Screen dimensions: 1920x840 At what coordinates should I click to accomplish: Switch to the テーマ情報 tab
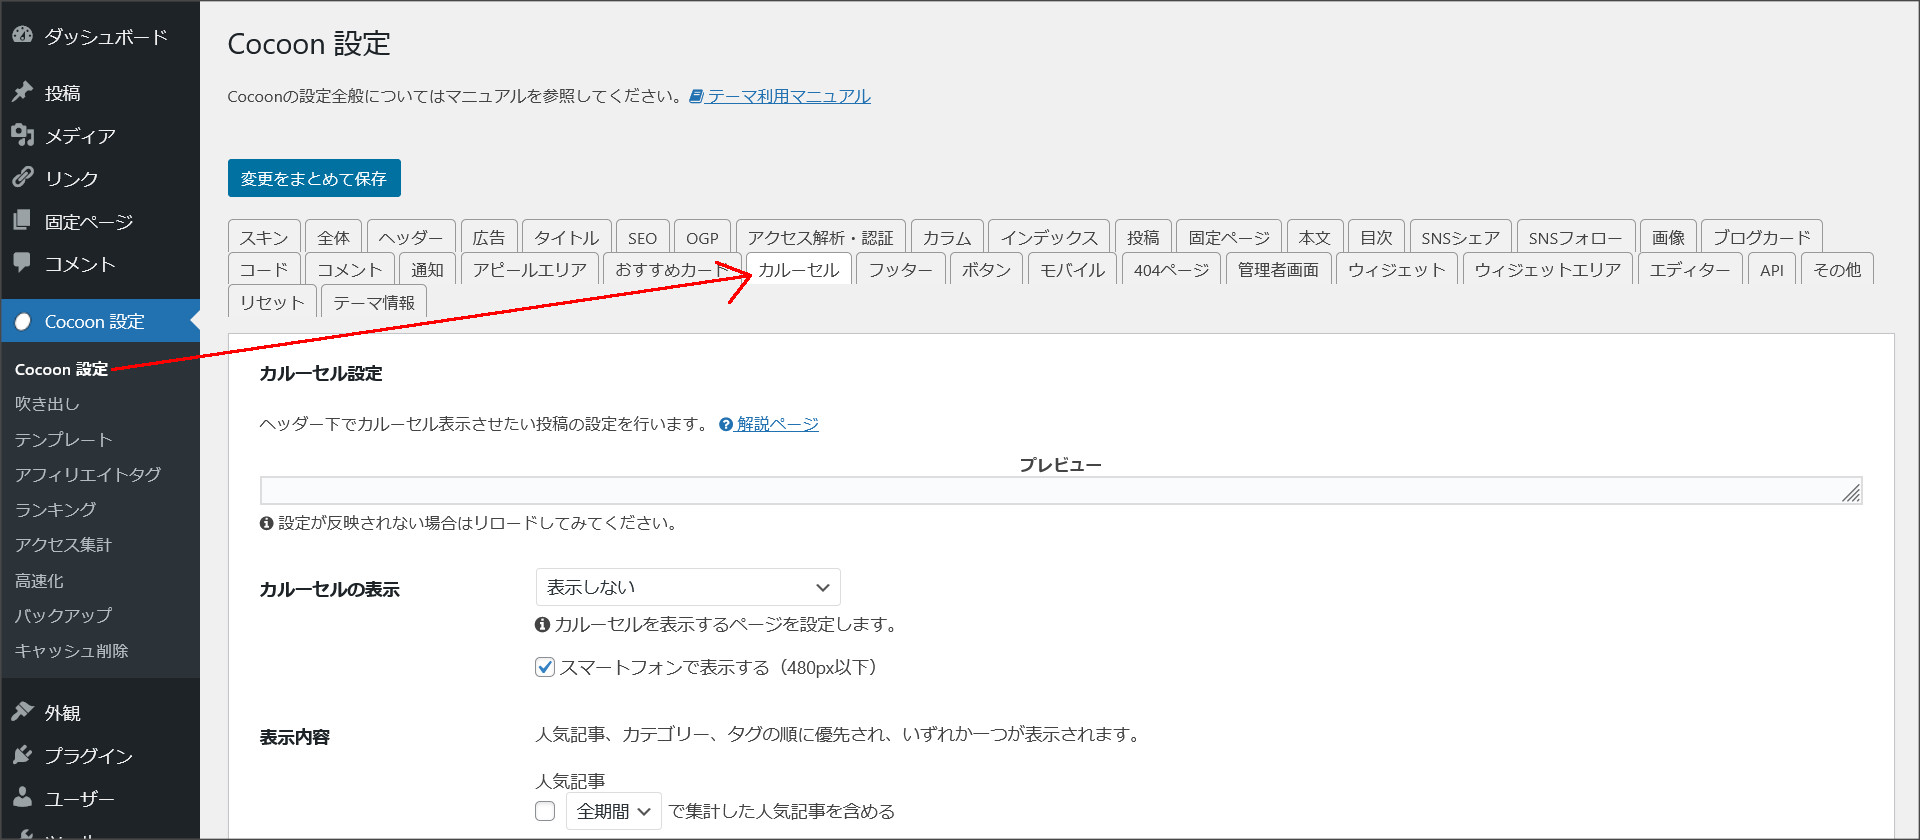coord(374,302)
